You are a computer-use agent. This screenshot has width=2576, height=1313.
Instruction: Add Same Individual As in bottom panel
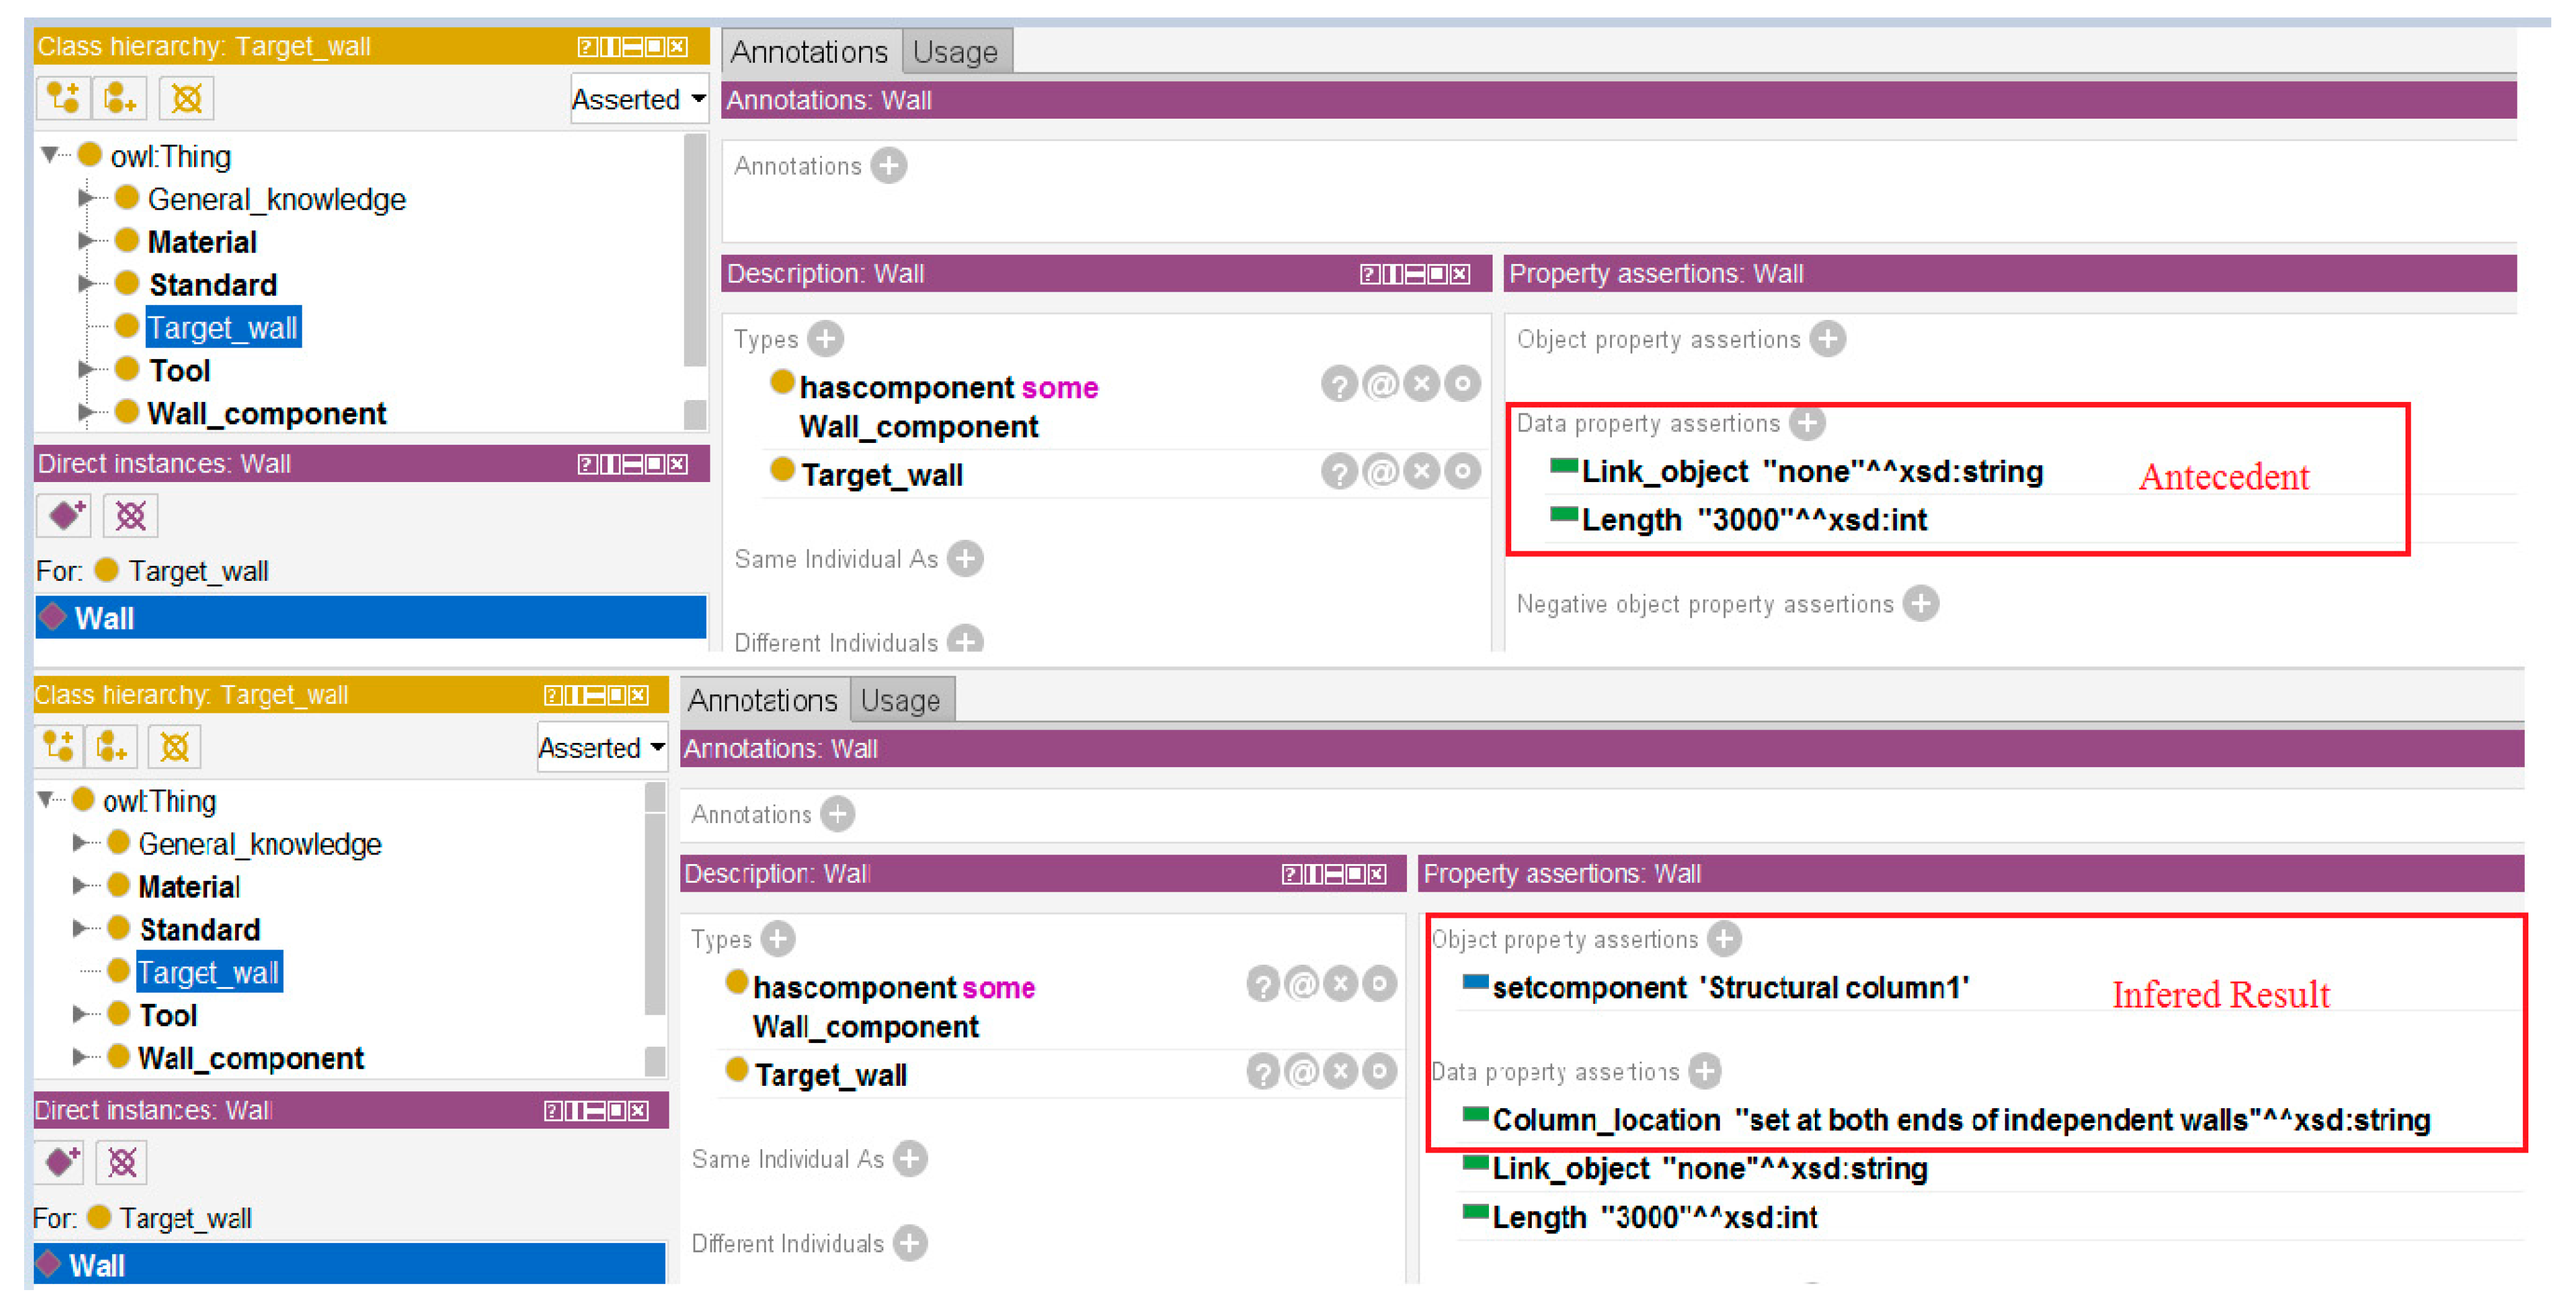click(909, 1159)
